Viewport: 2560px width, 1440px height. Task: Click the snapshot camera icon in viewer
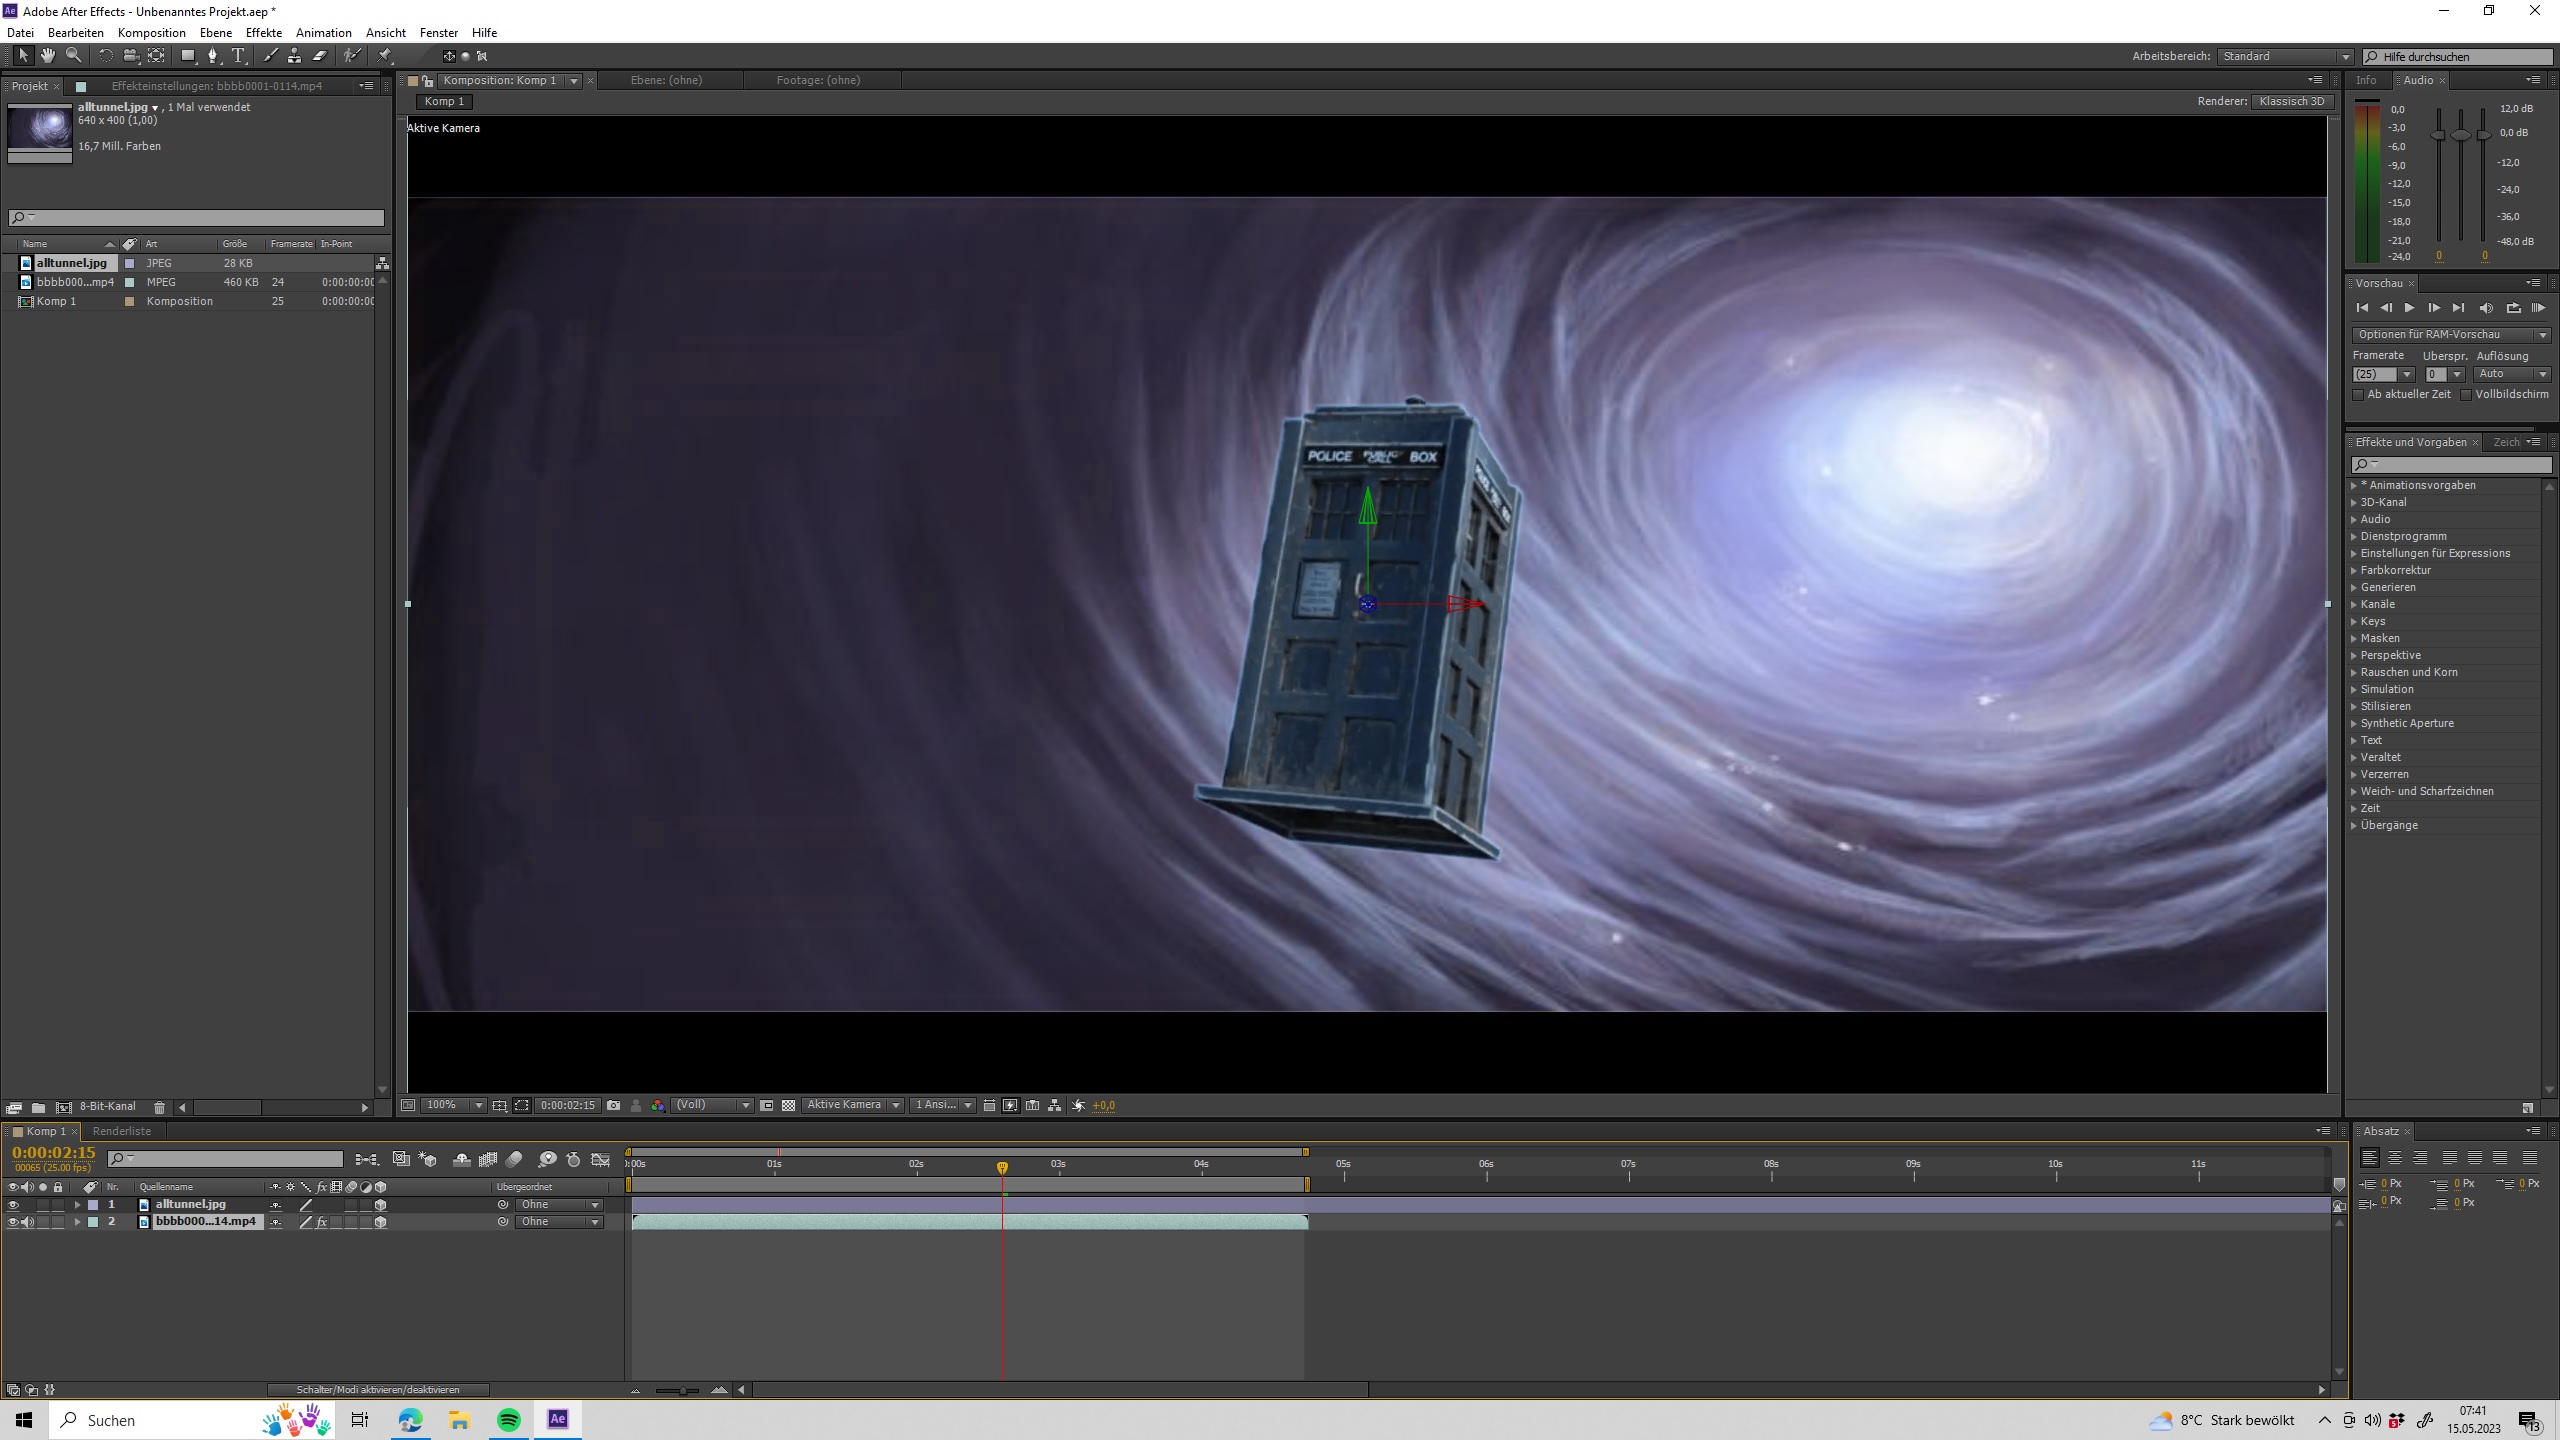(x=613, y=1105)
